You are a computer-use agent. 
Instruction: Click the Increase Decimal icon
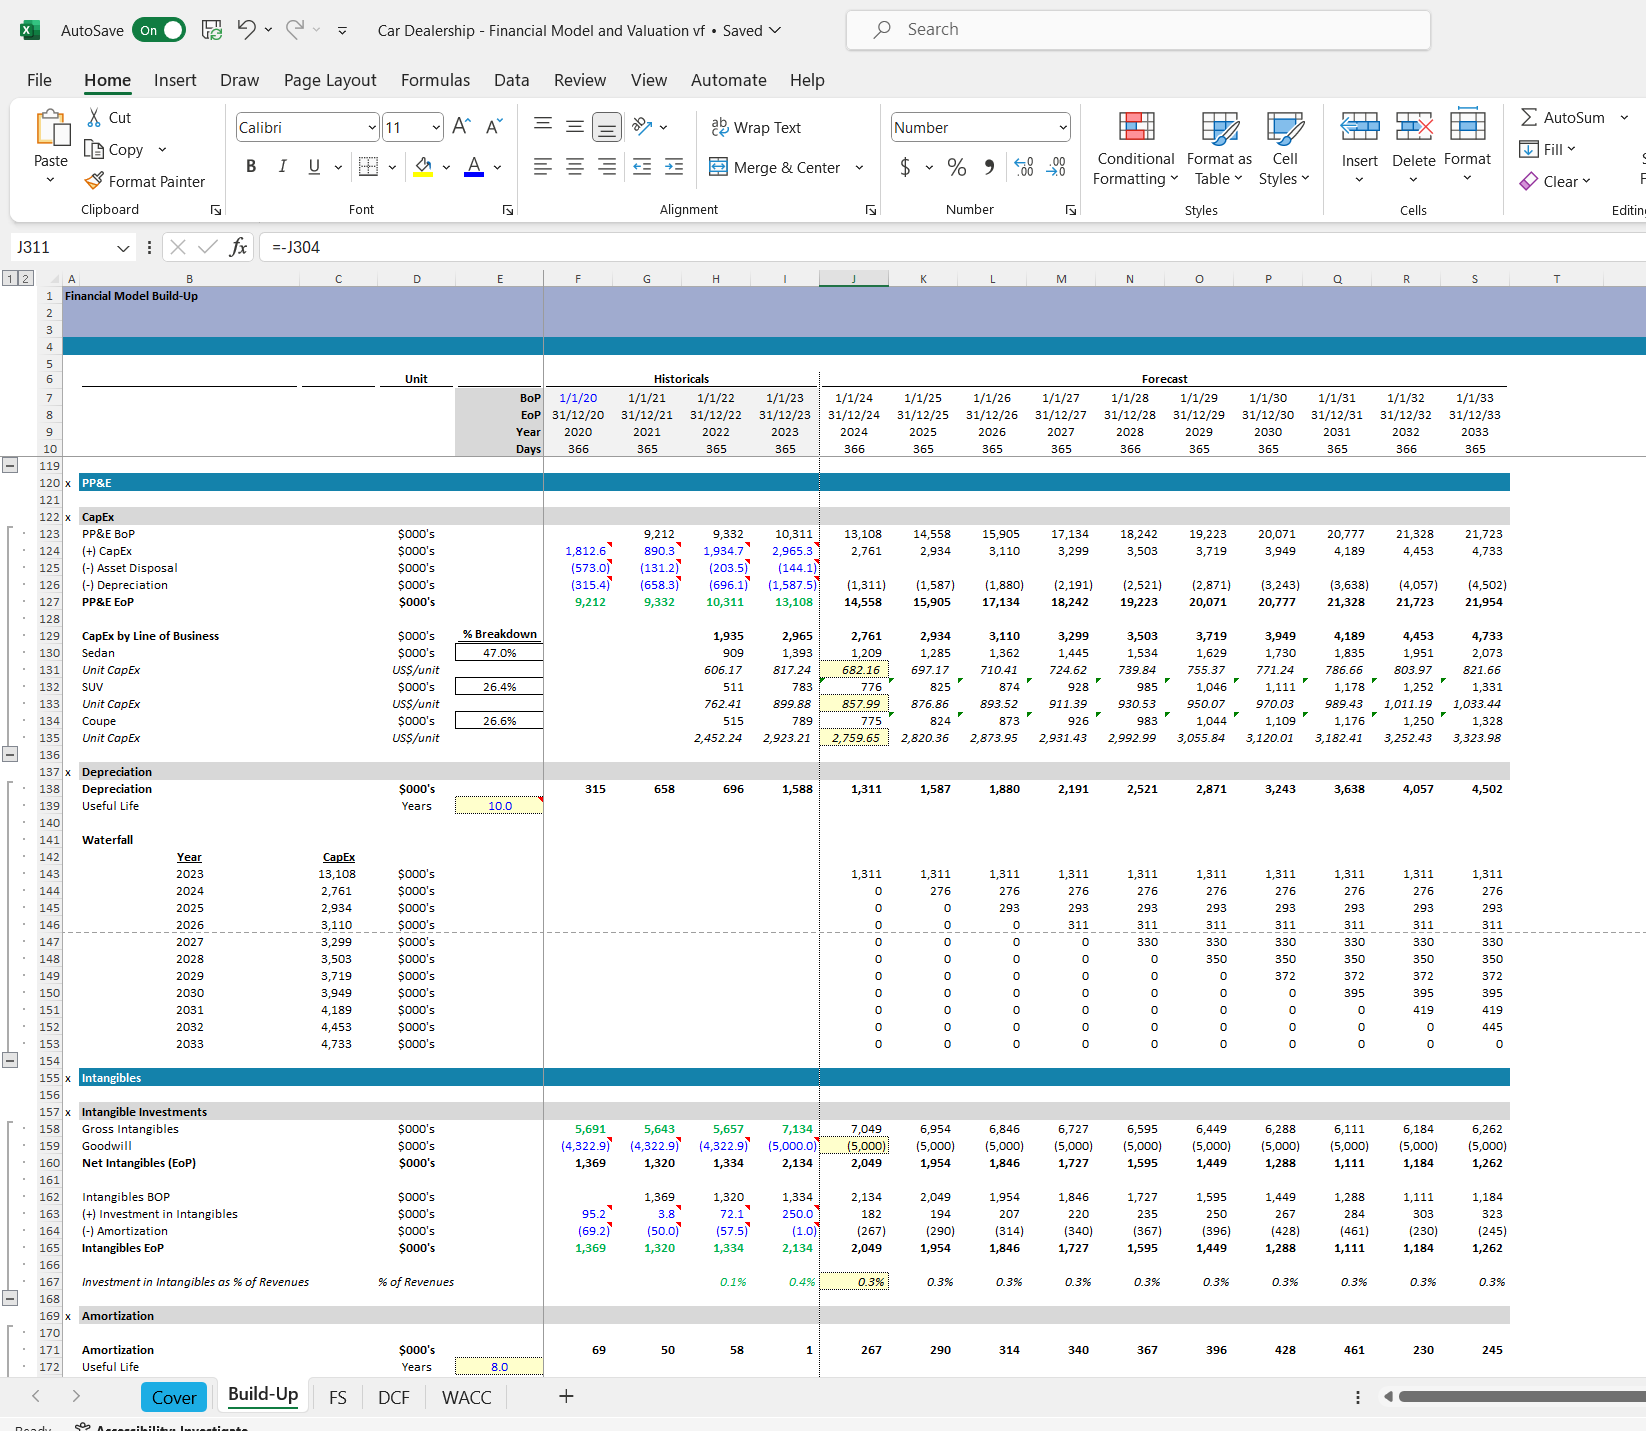coord(1024,167)
